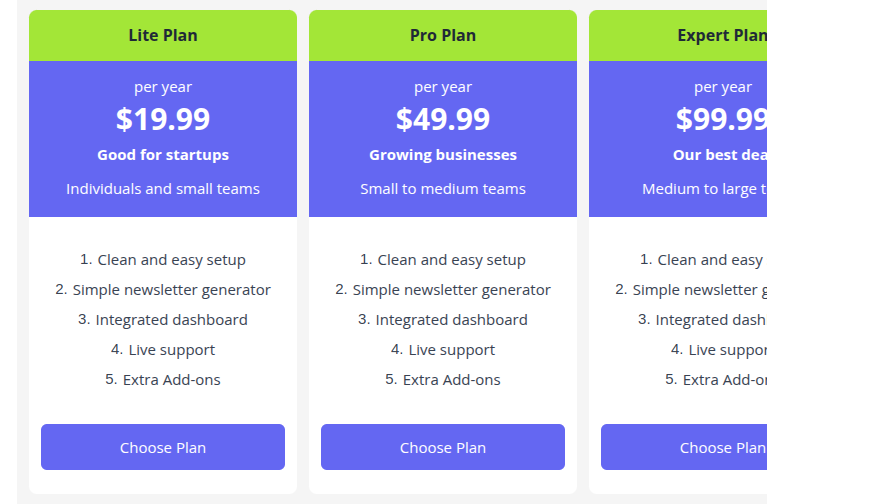The image size is (892, 504).
Task: Click 'Small to medium teams' text
Action: [443, 189]
